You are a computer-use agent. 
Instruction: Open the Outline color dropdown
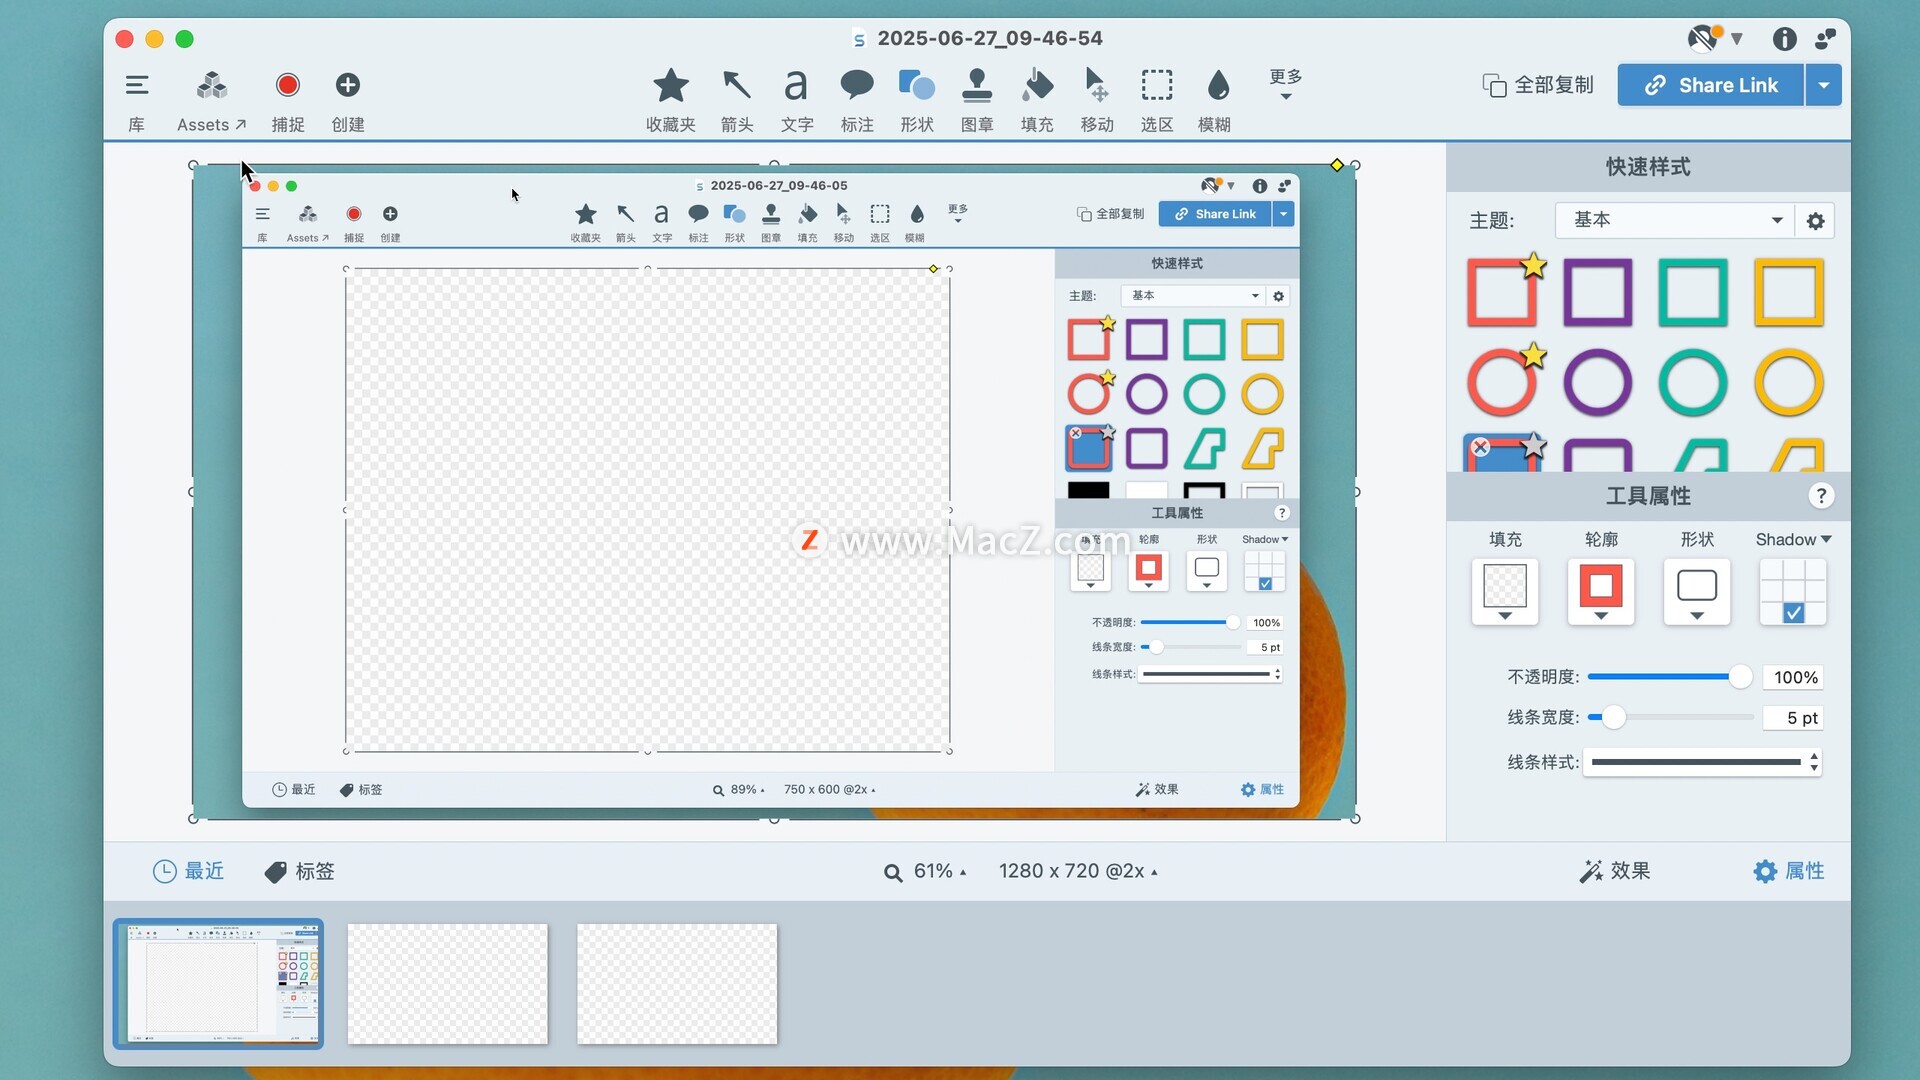tap(1601, 592)
